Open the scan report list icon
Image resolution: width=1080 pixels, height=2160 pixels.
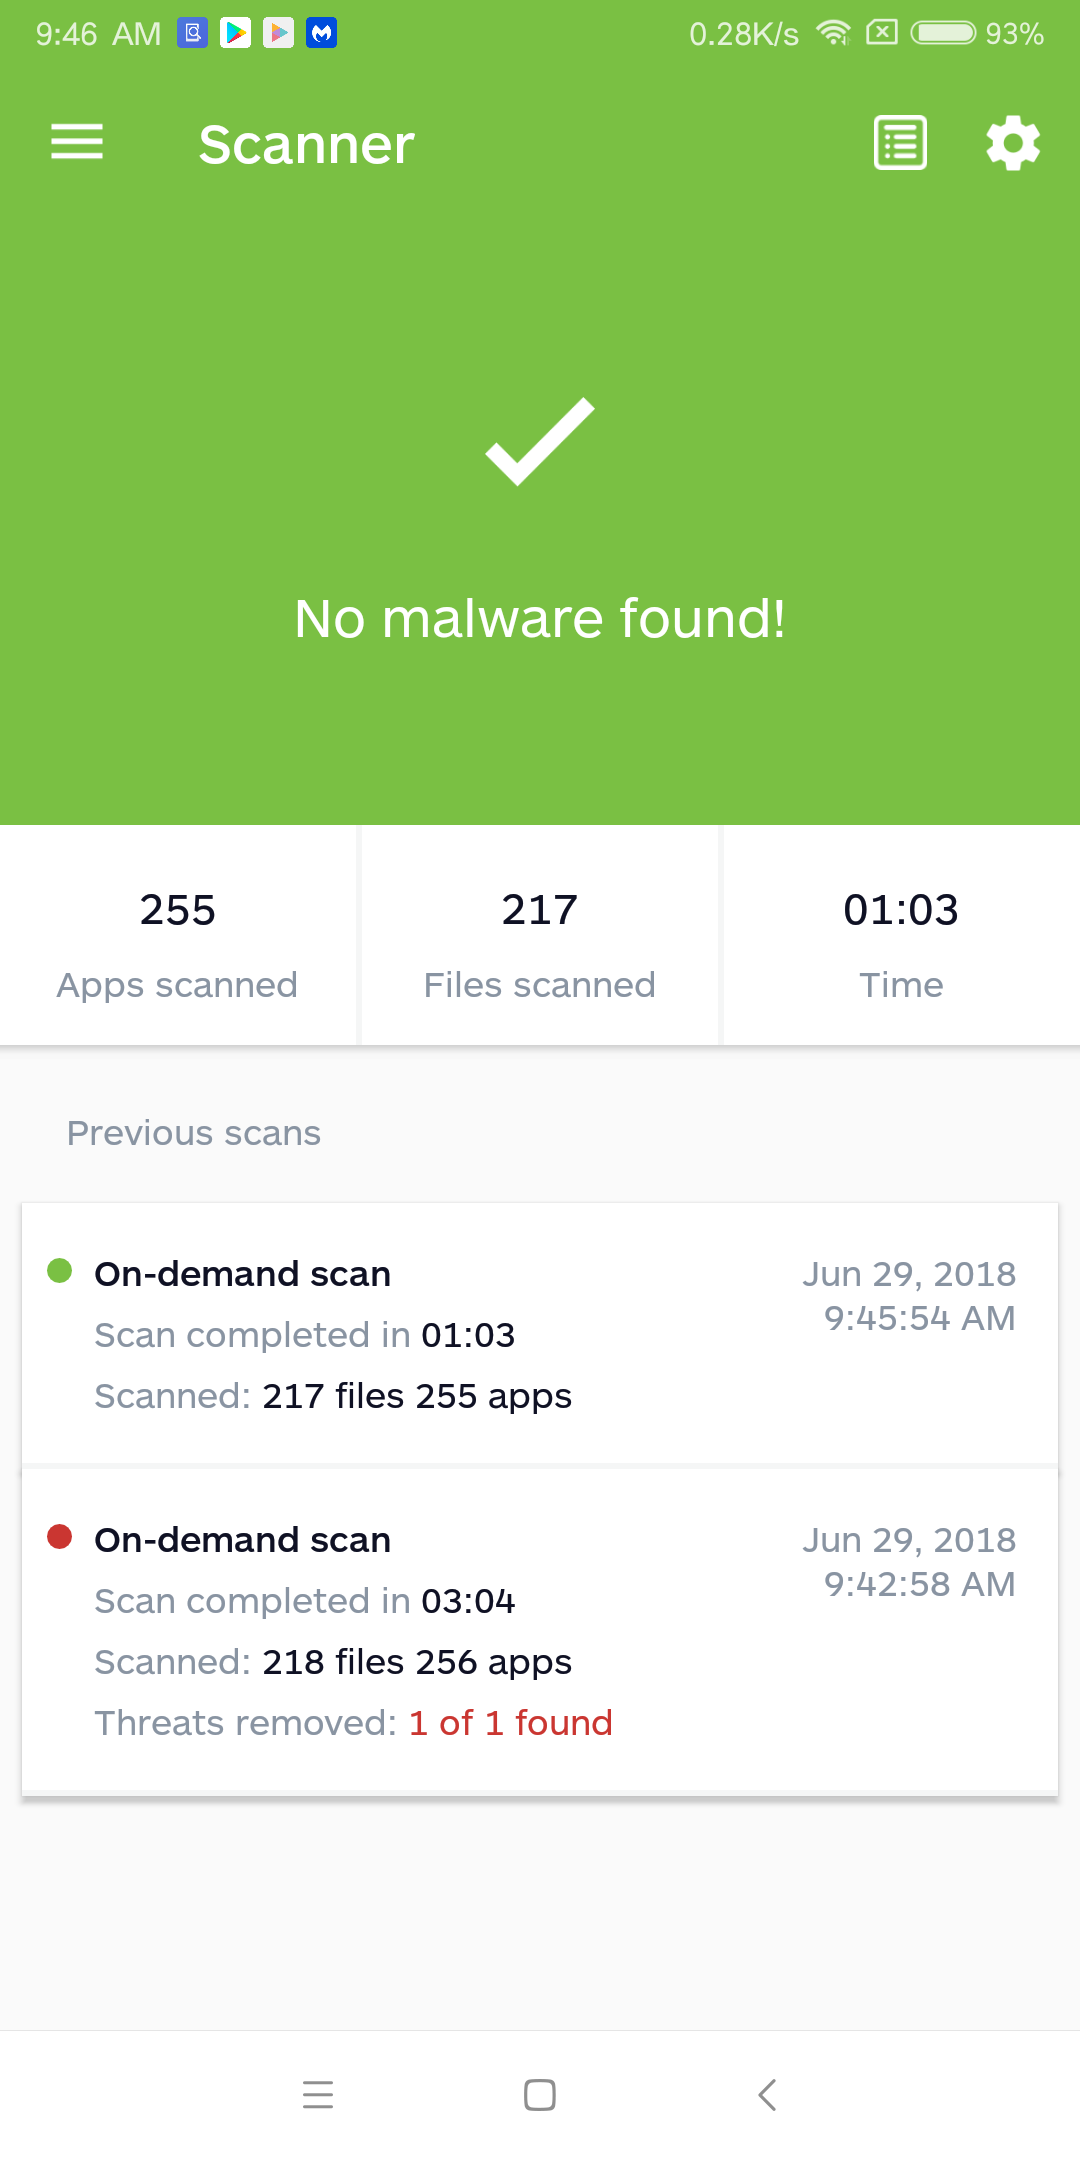click(900, 143)
